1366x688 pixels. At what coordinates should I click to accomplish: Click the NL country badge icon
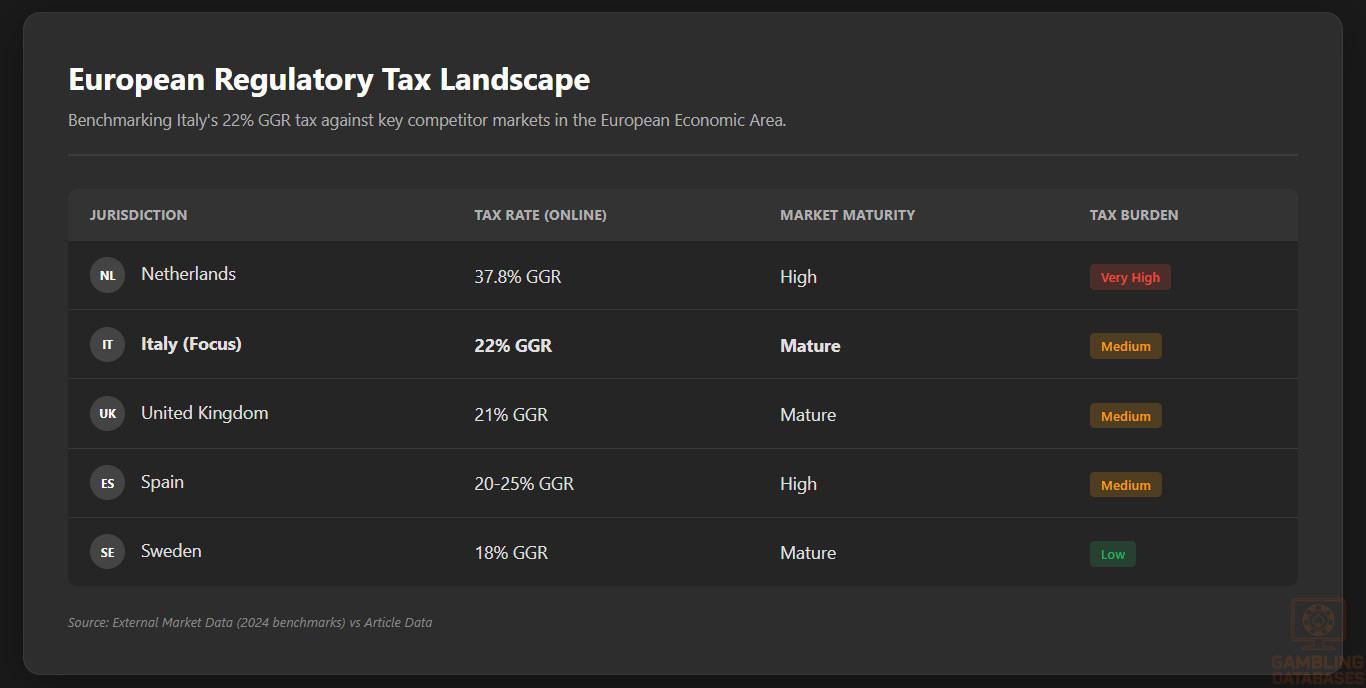coord(107,276)
